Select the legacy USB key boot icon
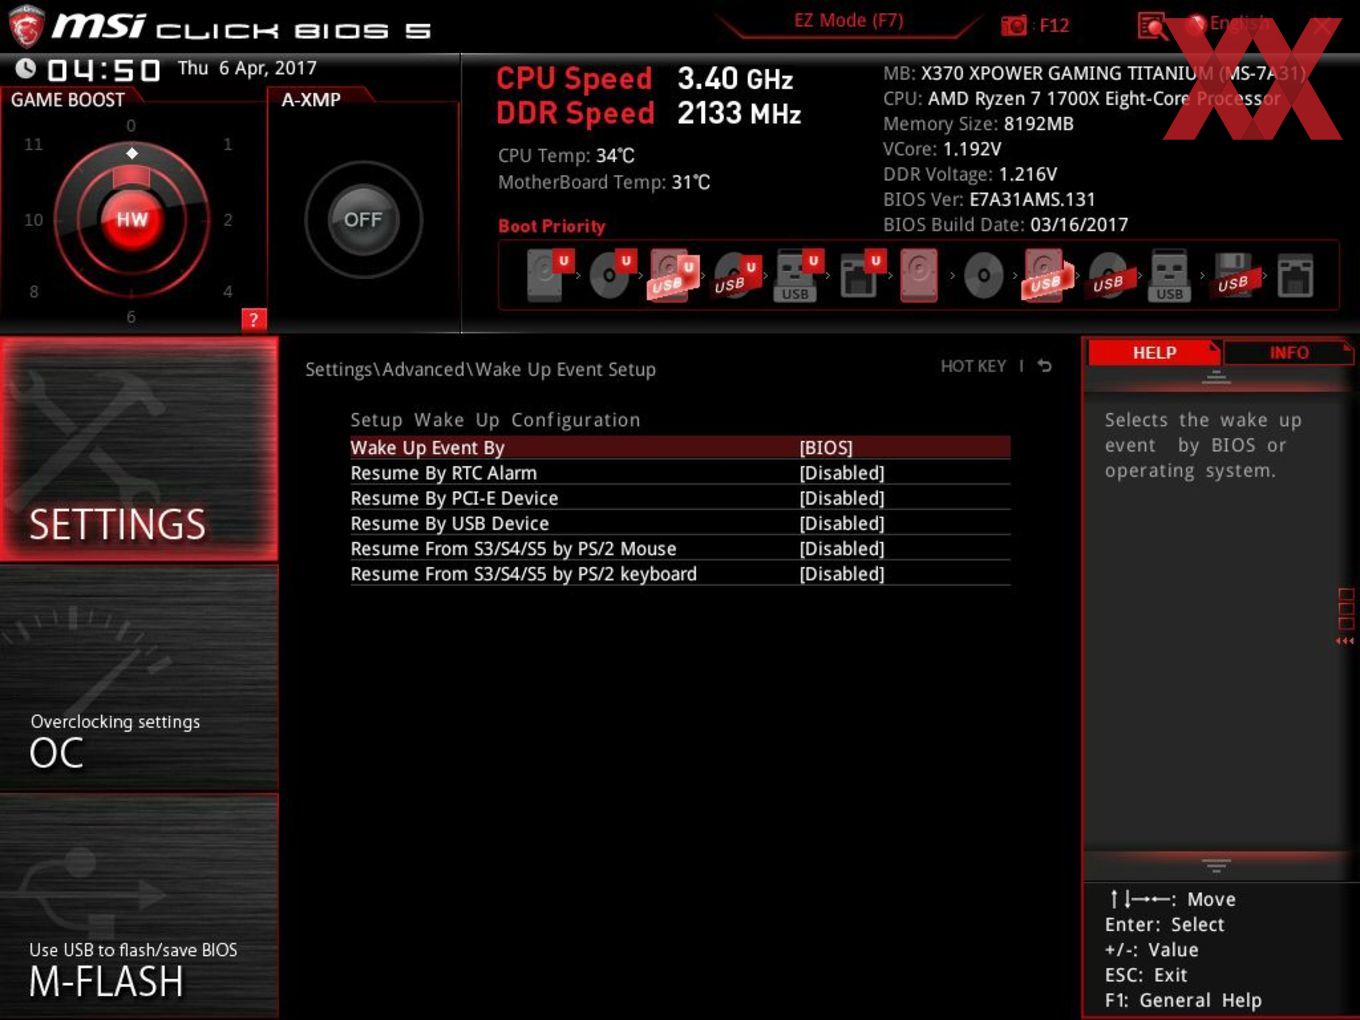 pyautogui.click(x=1170, y=275)
